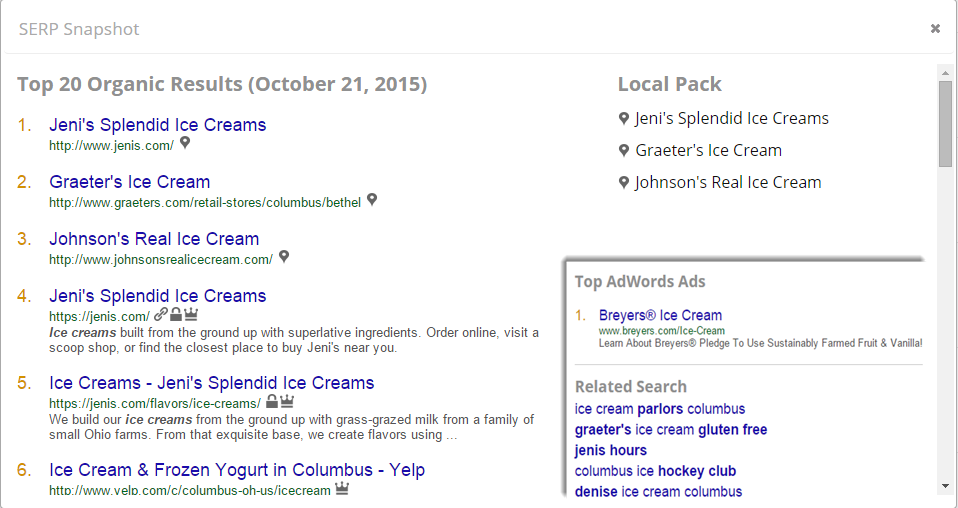
Task: Click Johnson's Real Ice Cream in Local Pack
Action: pos(728,182)
